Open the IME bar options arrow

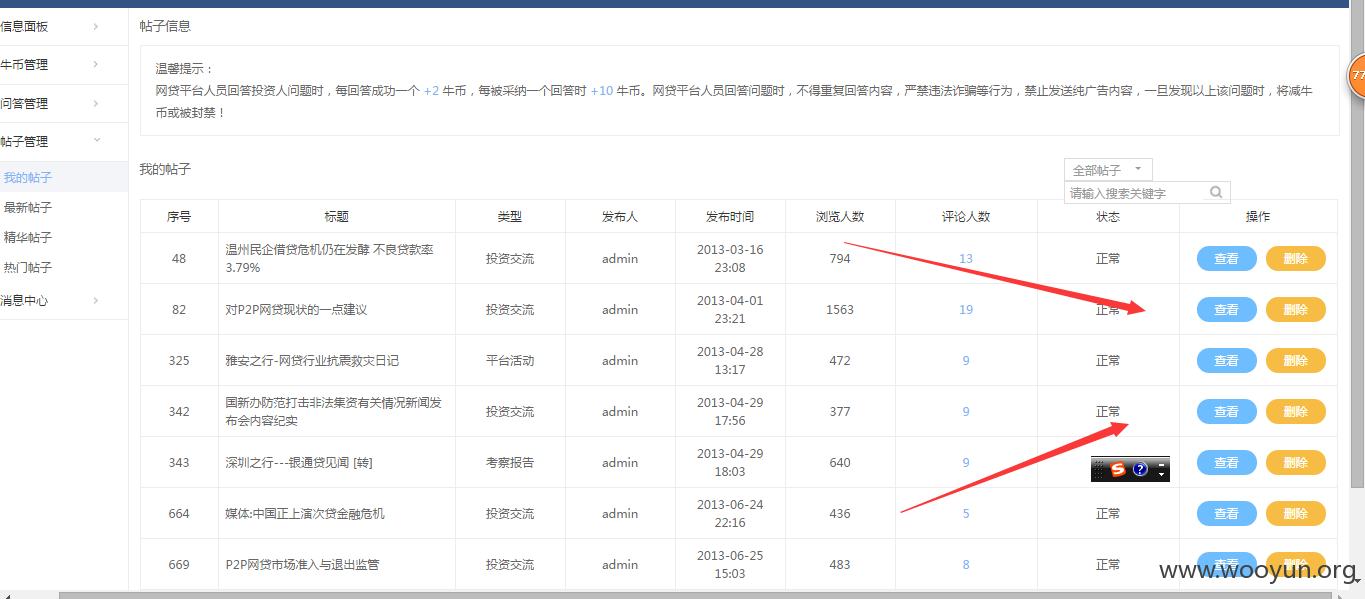1161,474
